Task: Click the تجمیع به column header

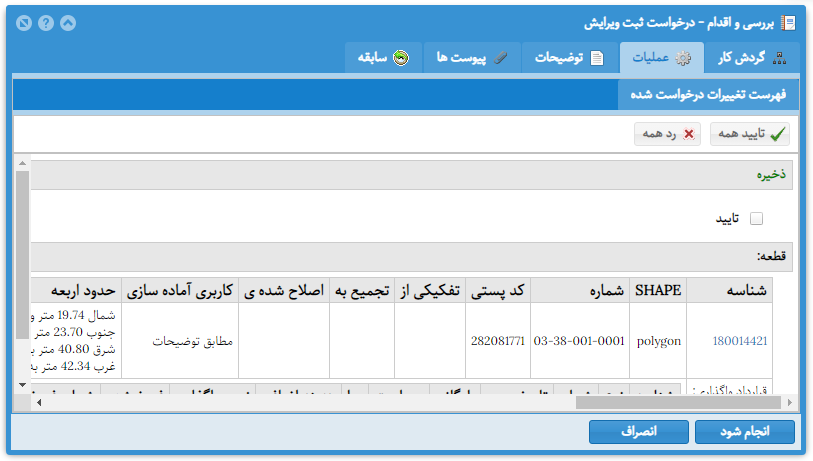Action: [x=362, y=290]
